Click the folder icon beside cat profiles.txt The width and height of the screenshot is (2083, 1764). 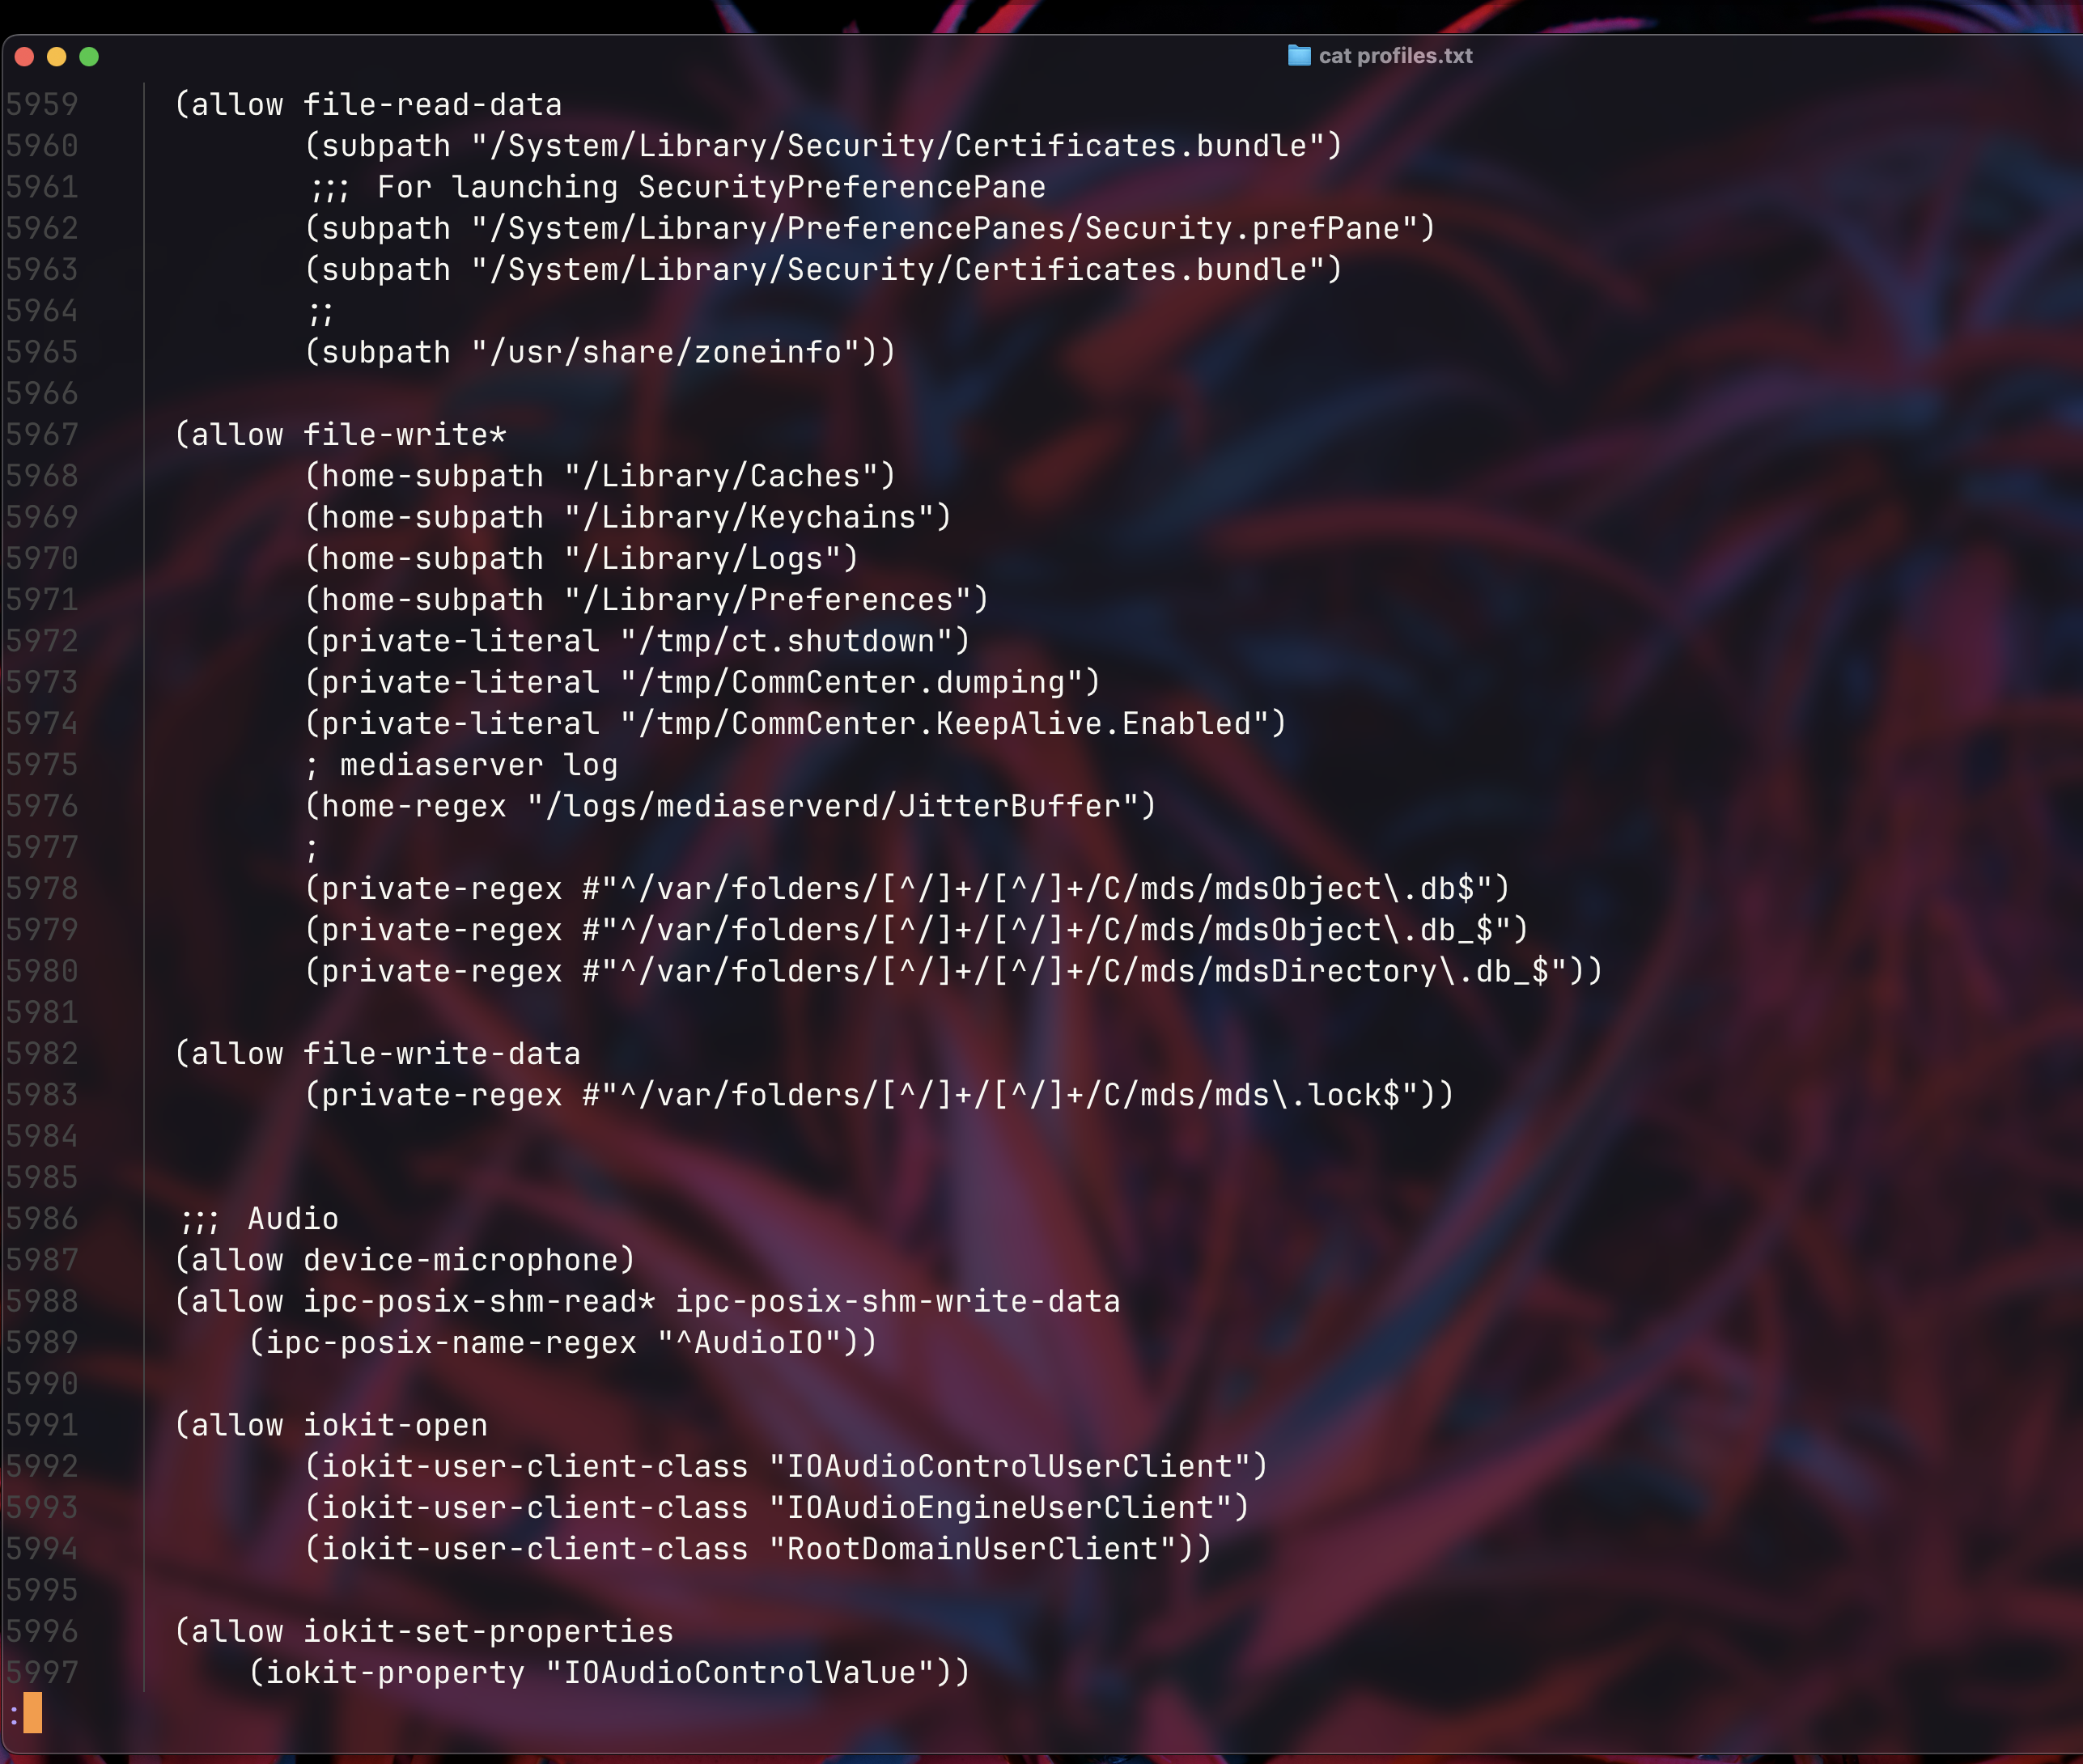(x=1298, y=55)
